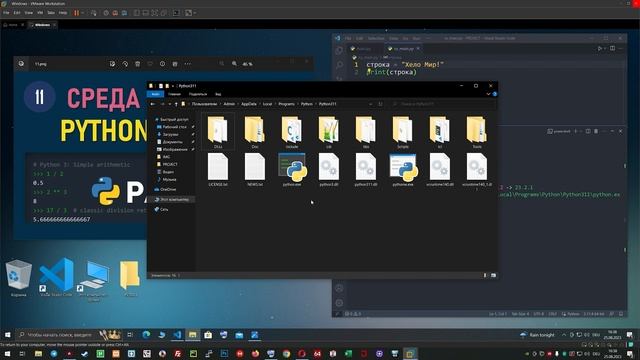Open the Lib folder

pos(329,132)
